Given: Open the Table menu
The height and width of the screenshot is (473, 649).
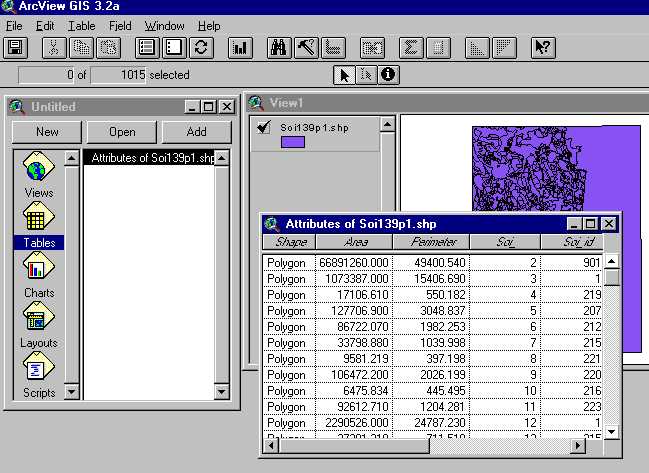Looking at the screenshot, I should (x=82, y=26).
